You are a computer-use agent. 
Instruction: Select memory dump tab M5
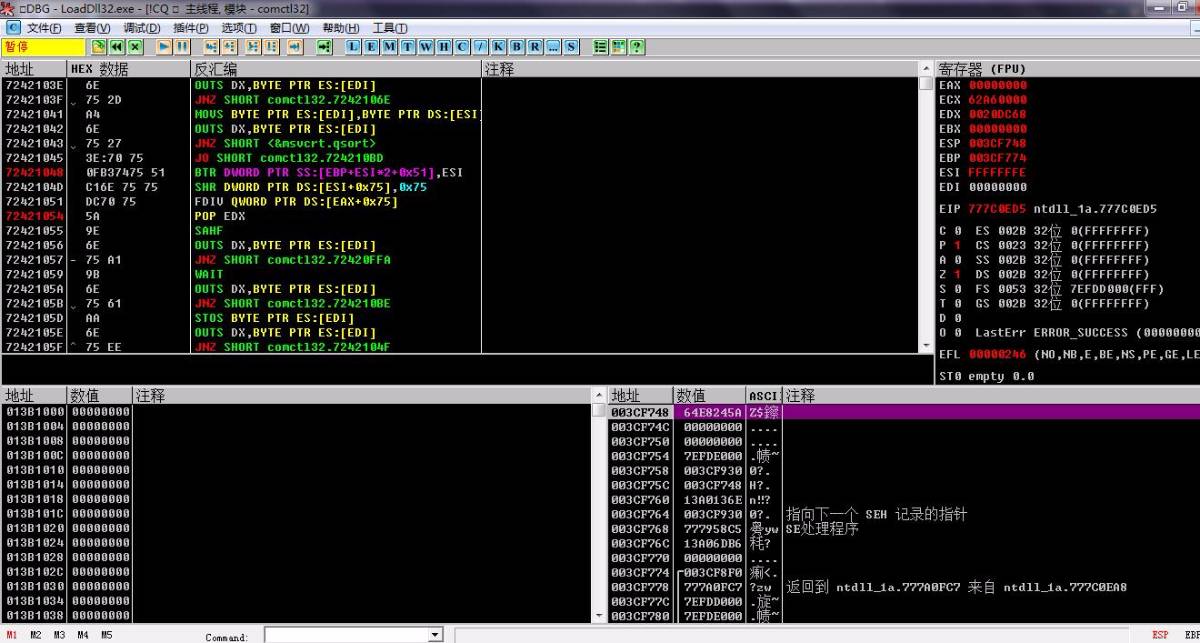pyautogui.click(x=107, y=635)
